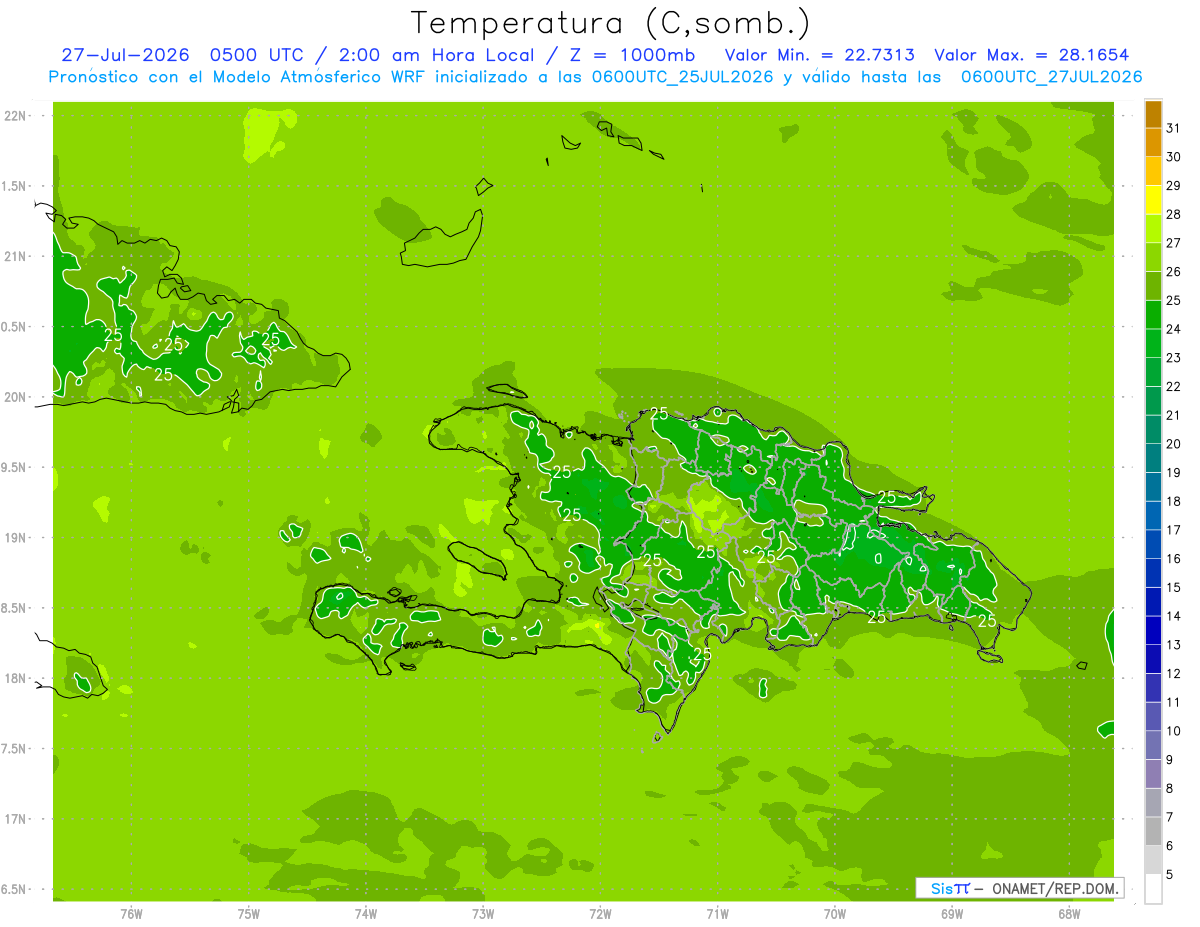Pick the orange swatch between 30 and 31
The image size is (1200, 927).
tap(1153, 142)
